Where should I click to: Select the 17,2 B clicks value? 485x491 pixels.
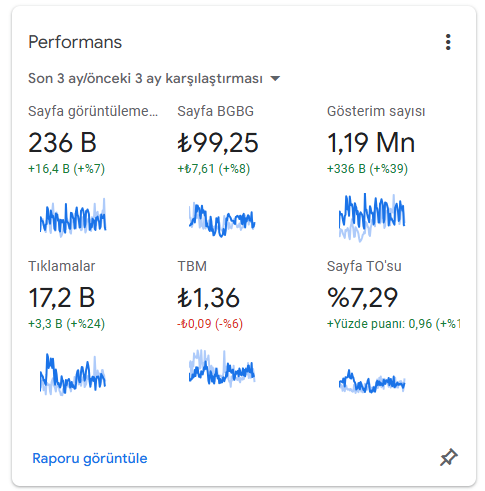tap(62, 298)
